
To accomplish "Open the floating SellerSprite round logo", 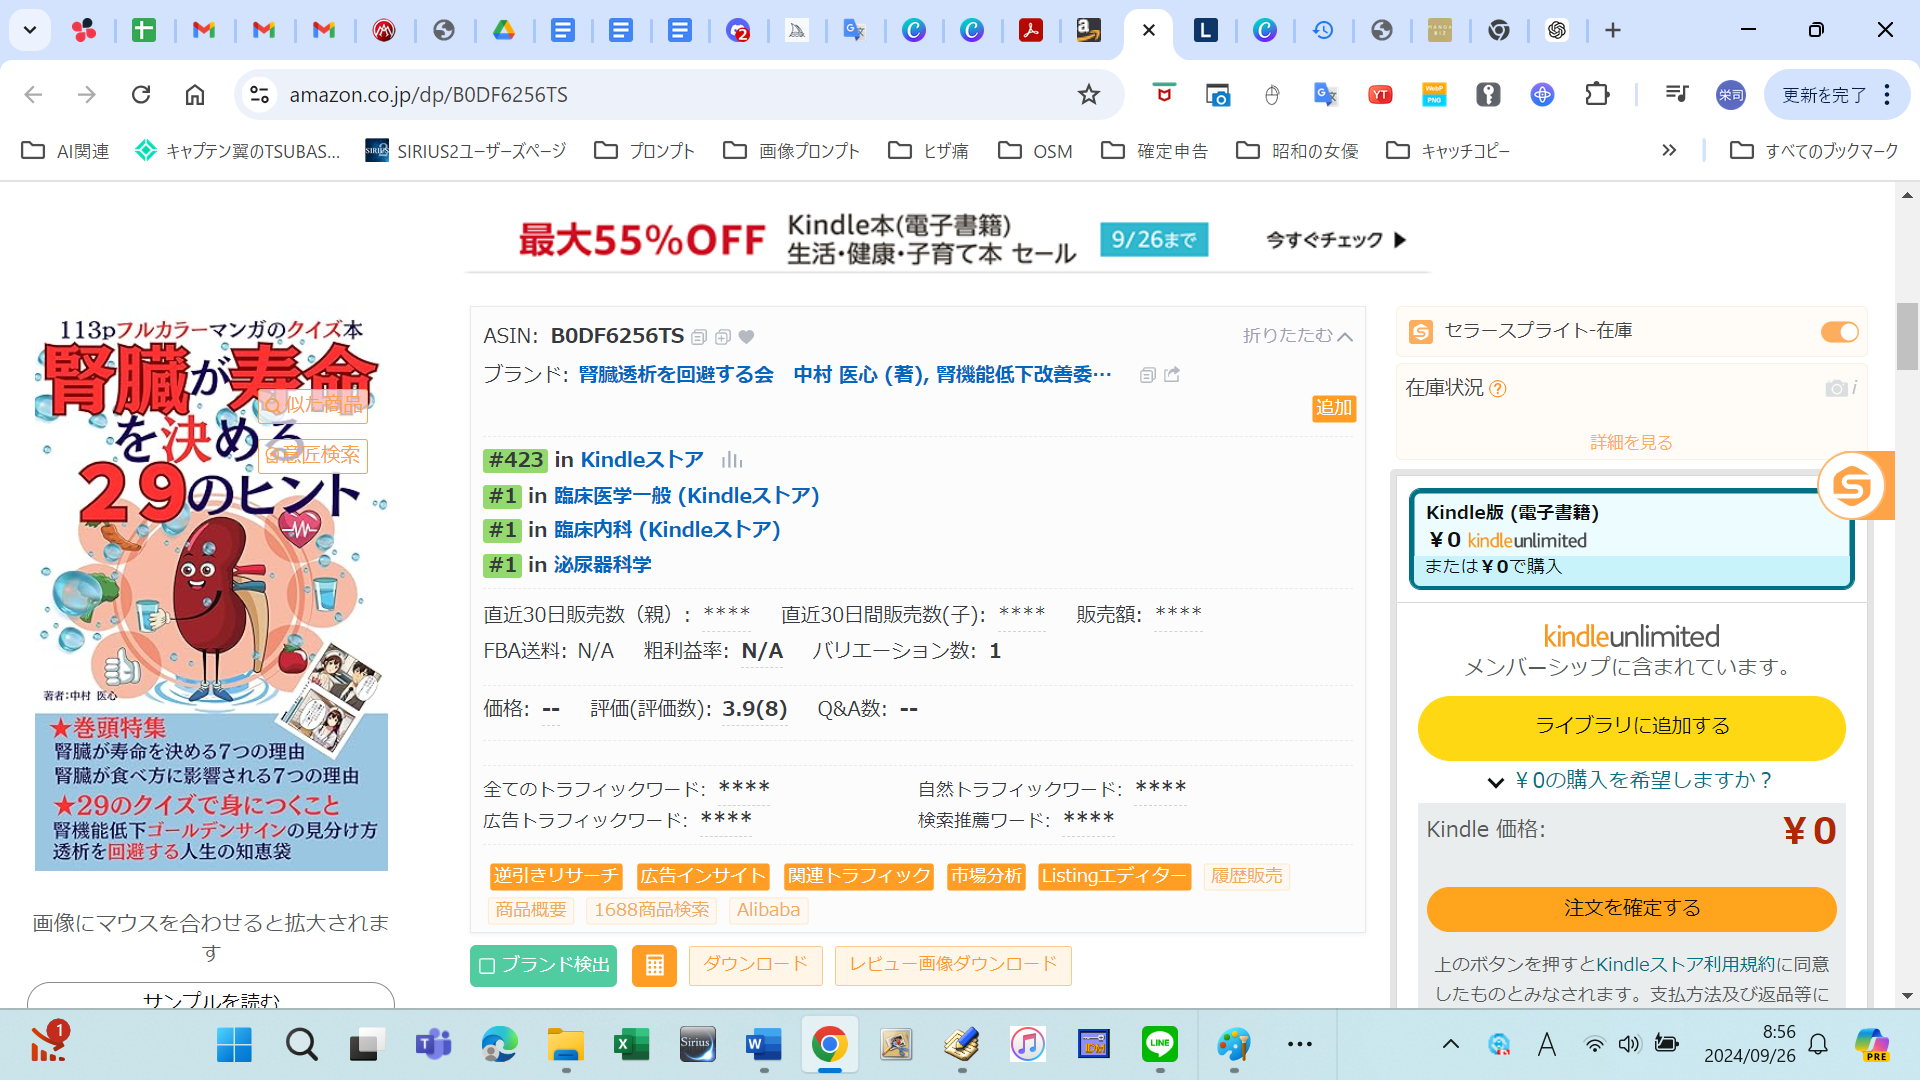I will (x=1852, y=486).
